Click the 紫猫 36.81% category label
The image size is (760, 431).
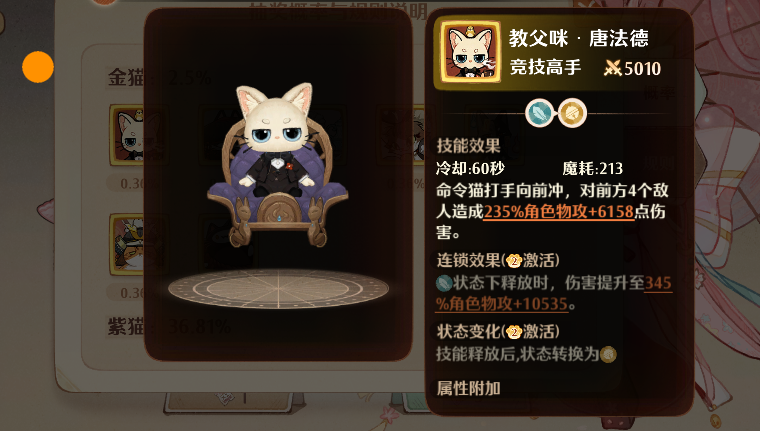(169, 327)
